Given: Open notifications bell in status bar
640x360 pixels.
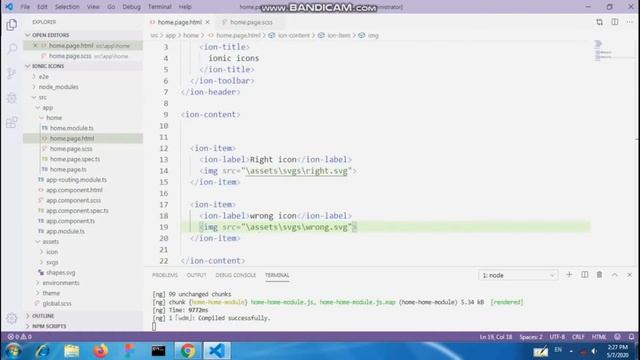Looking at the screenshot, I should pyautogui.click(x=631, y=337).
